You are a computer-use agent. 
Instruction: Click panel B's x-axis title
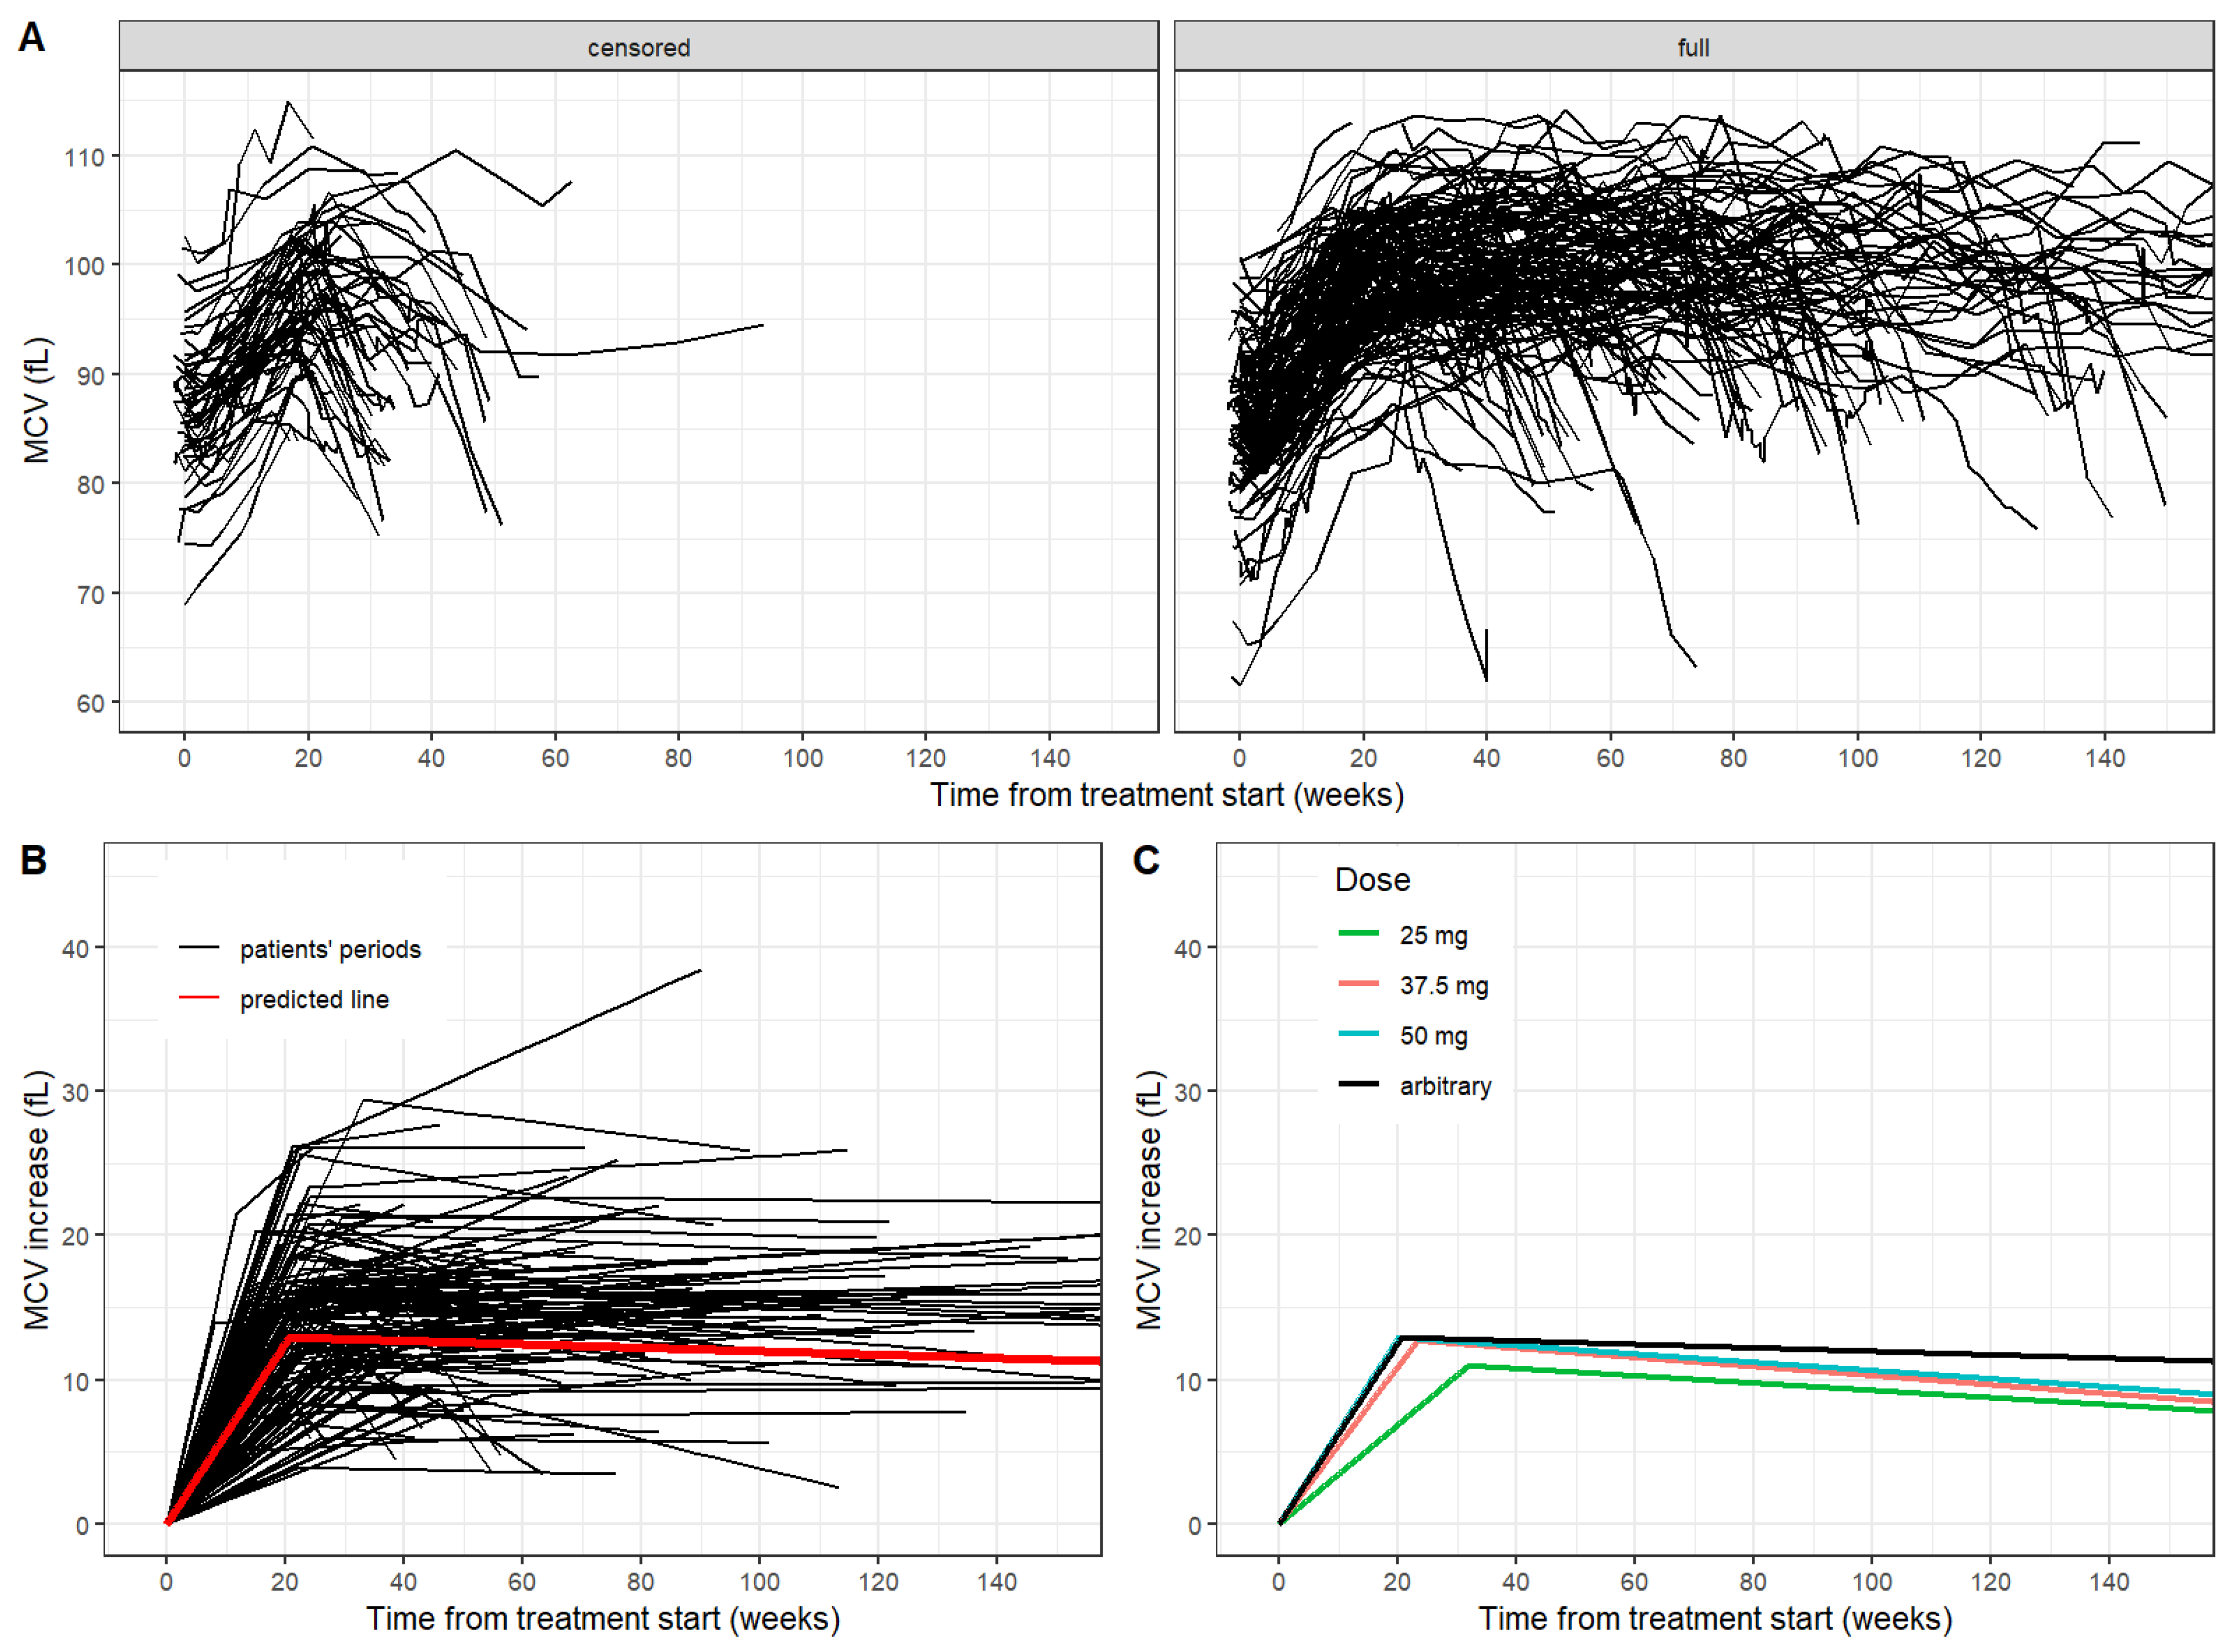[x=602, y=1619]
